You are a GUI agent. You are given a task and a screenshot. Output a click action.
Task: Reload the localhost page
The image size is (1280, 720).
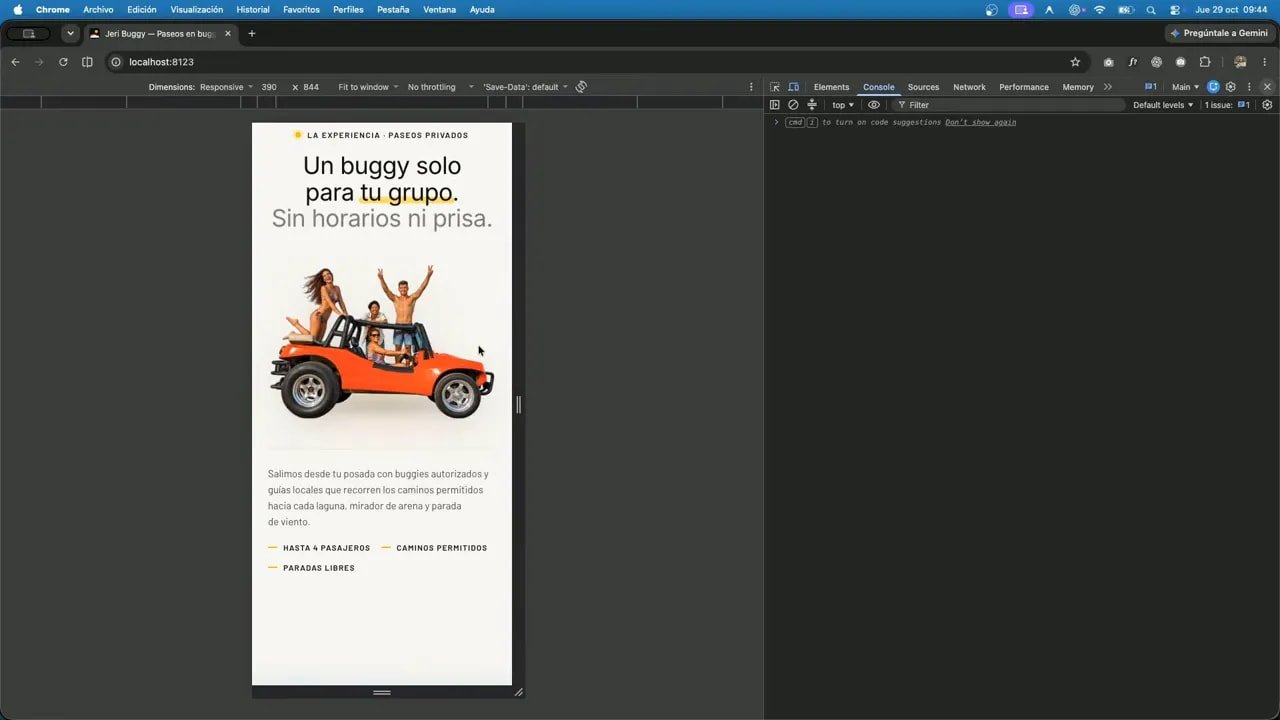pos(63,62)
